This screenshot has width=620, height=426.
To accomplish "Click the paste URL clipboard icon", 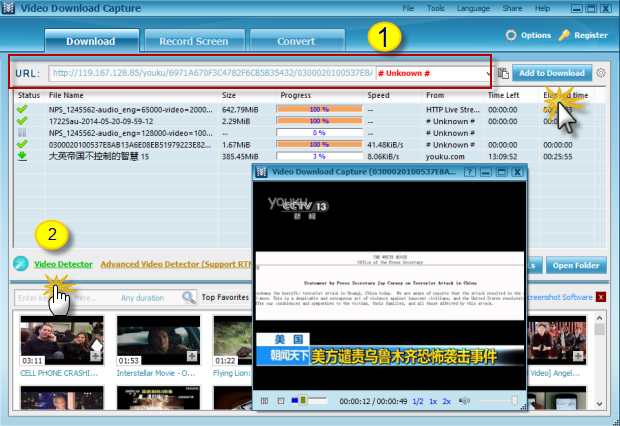I will tap(503, 73).
